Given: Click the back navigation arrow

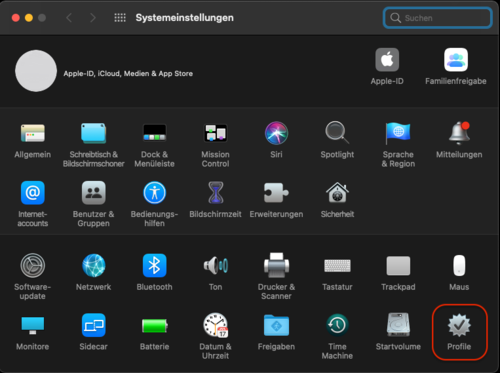Looking at the screenshot, I should point(69,18).
